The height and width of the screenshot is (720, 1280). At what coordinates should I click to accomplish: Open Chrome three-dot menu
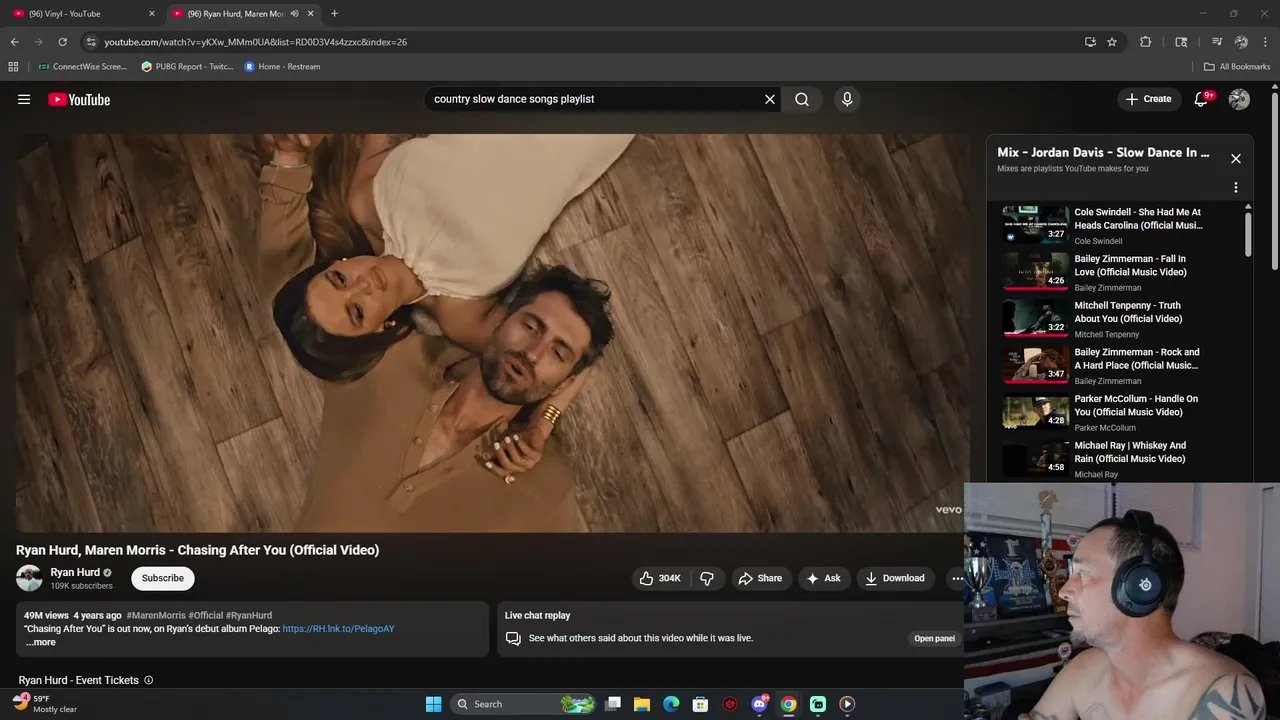[1265, 42]
